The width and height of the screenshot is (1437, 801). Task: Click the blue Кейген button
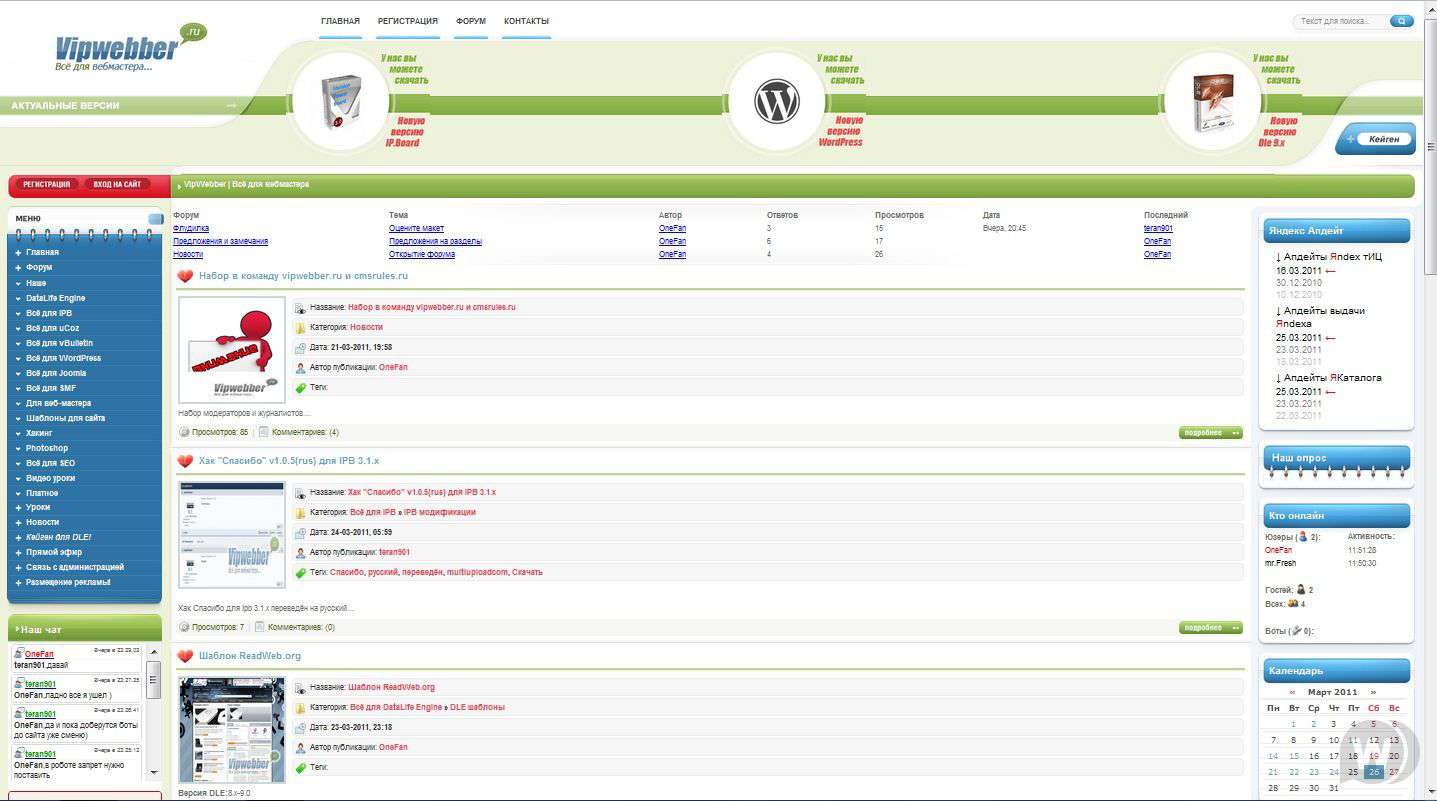point(1376,139)
